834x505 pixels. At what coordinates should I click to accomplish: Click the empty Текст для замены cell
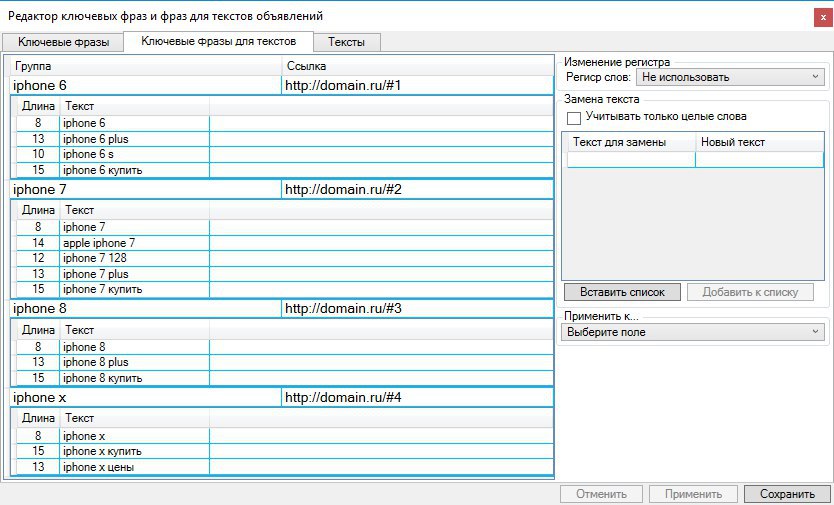pos(631,160)
